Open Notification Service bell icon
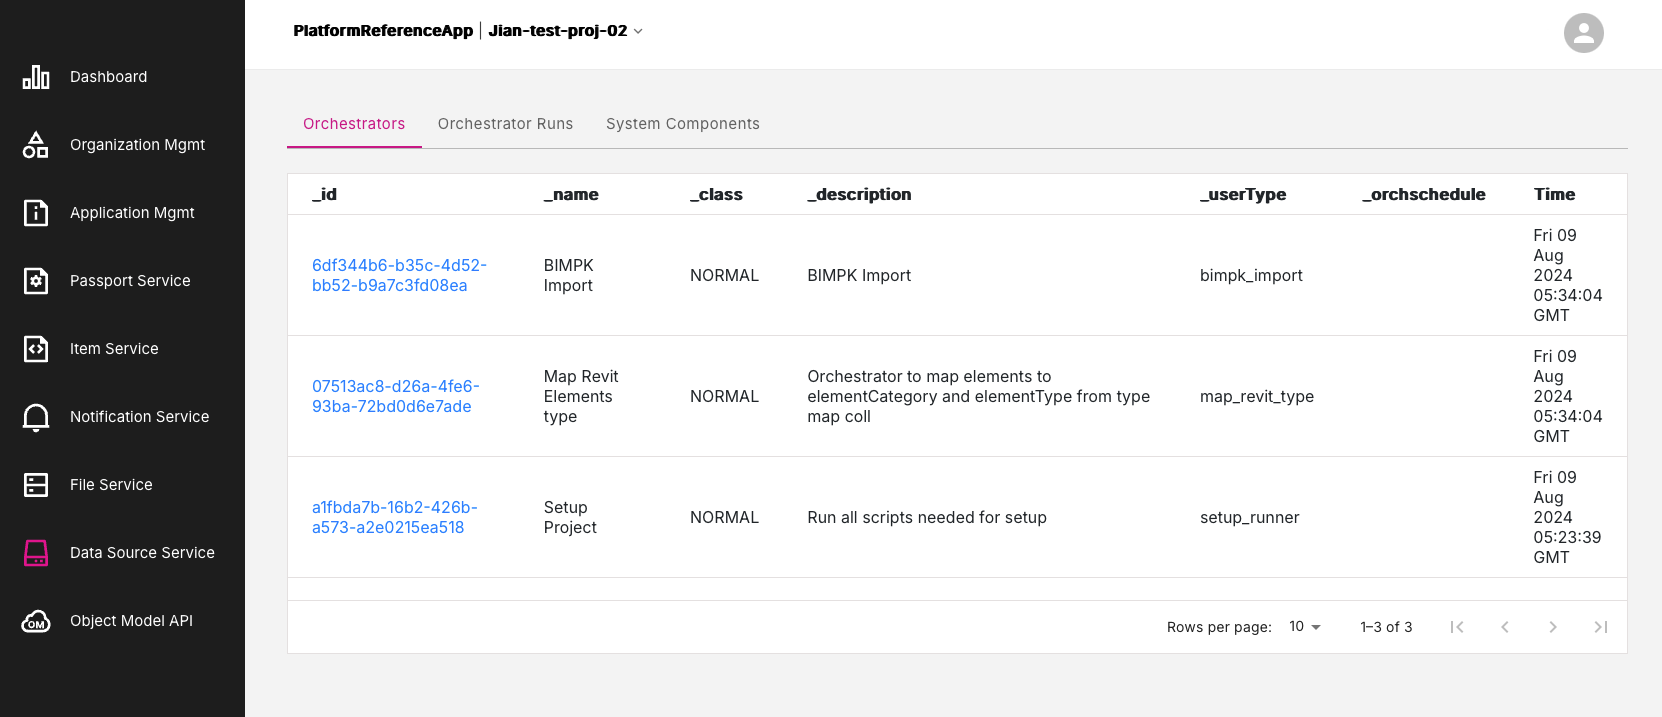The image size is (1662, 717). click(36, 417)
